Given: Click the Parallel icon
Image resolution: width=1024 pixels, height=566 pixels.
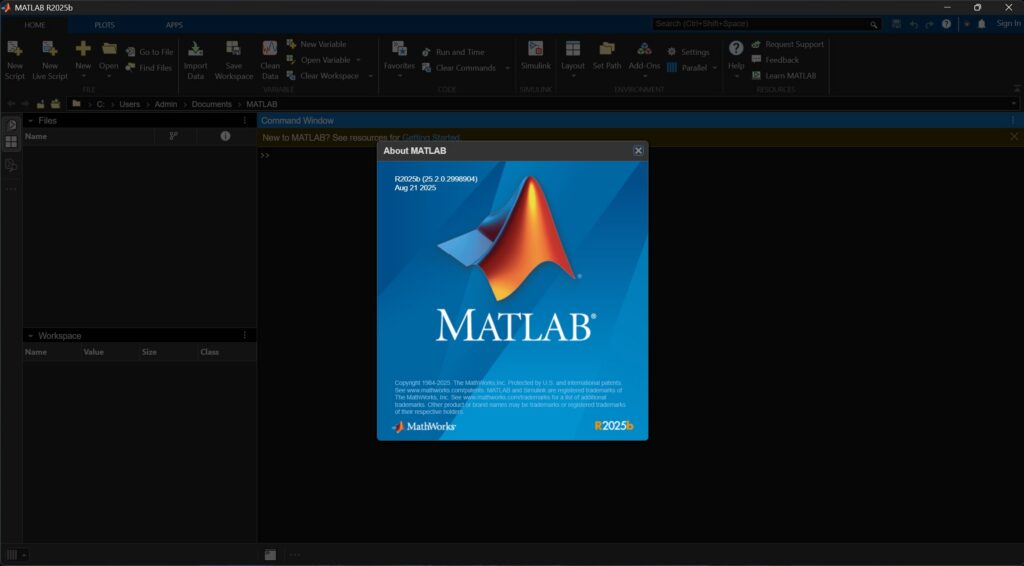Looking at the screenshot, I should 672,68.
